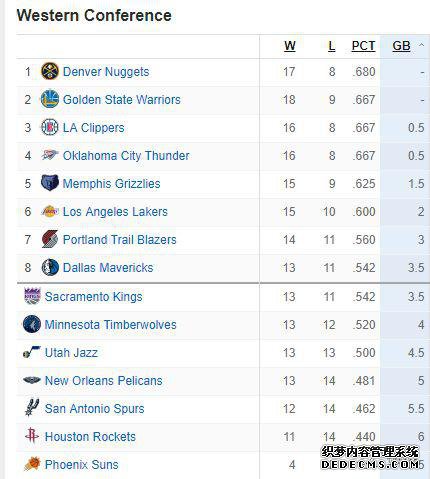The image size is (430, 479).
Task: Click the Denver Nuggets team logo
Action: pos(50,71)
